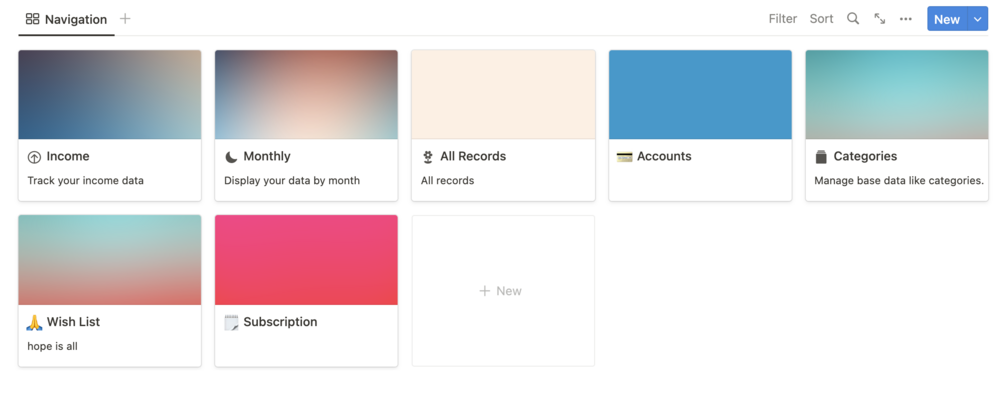This screenshot has width=1005, height=401.
Task: Click the Categories jar icon
Action: pyautogui.click(x=821, y=157)
